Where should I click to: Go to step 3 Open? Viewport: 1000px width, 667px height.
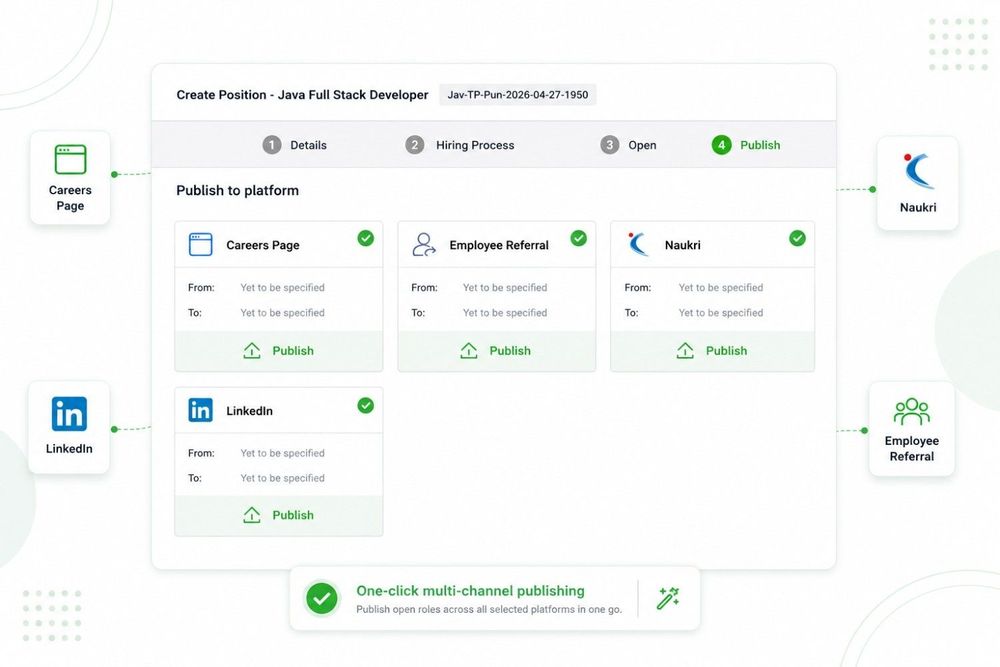(x=628, y=145)
